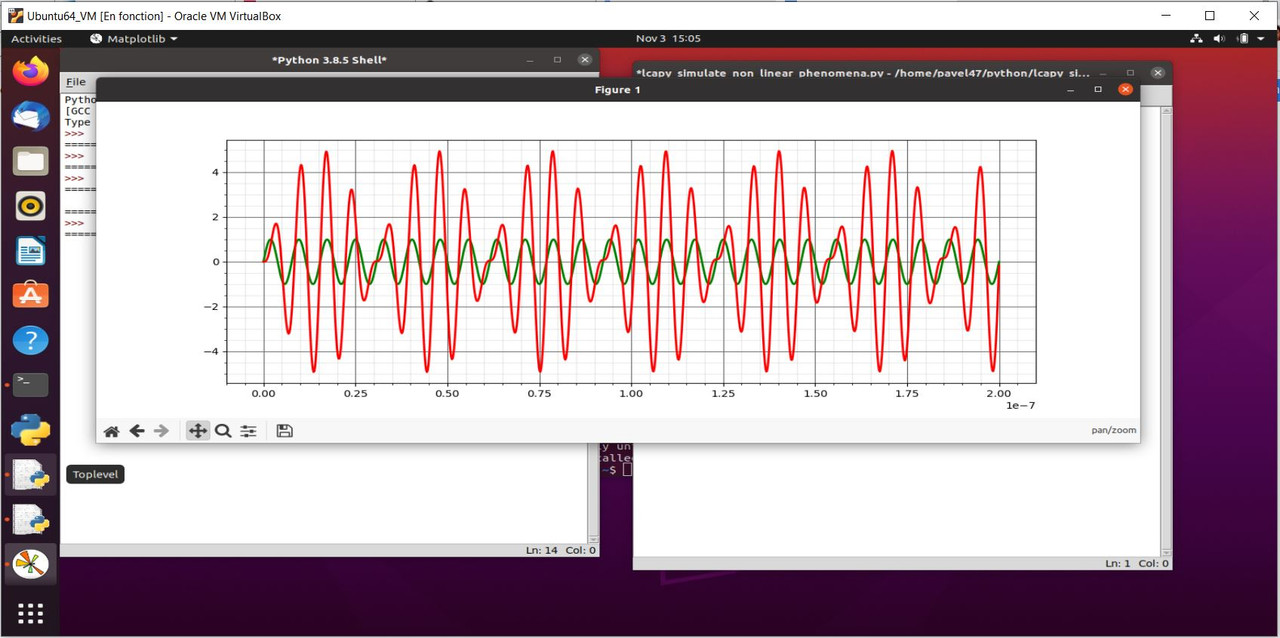1280x638 pixels.
Task: Click the Python logo dock icon
Action: pyautogui.click(x=30, y=430)
